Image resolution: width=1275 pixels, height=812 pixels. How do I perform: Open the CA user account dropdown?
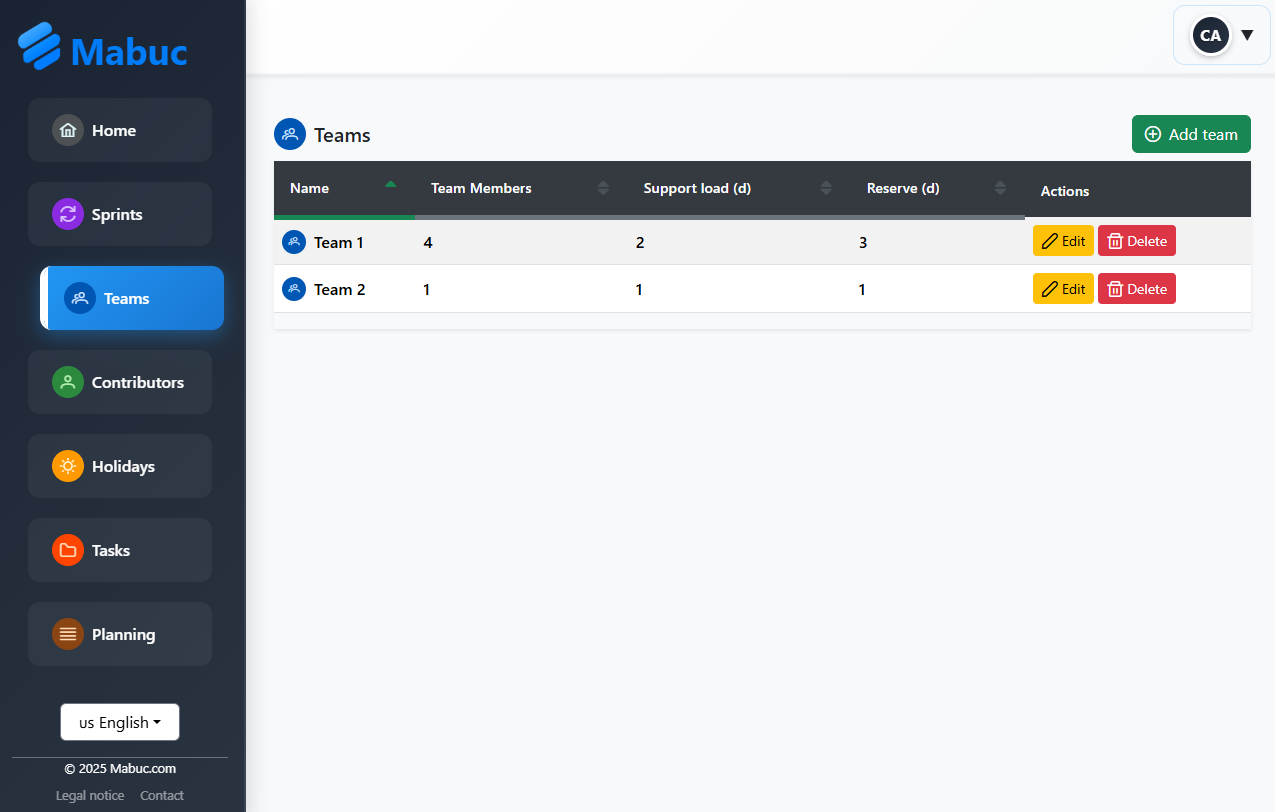click(x=1221, y=35)
